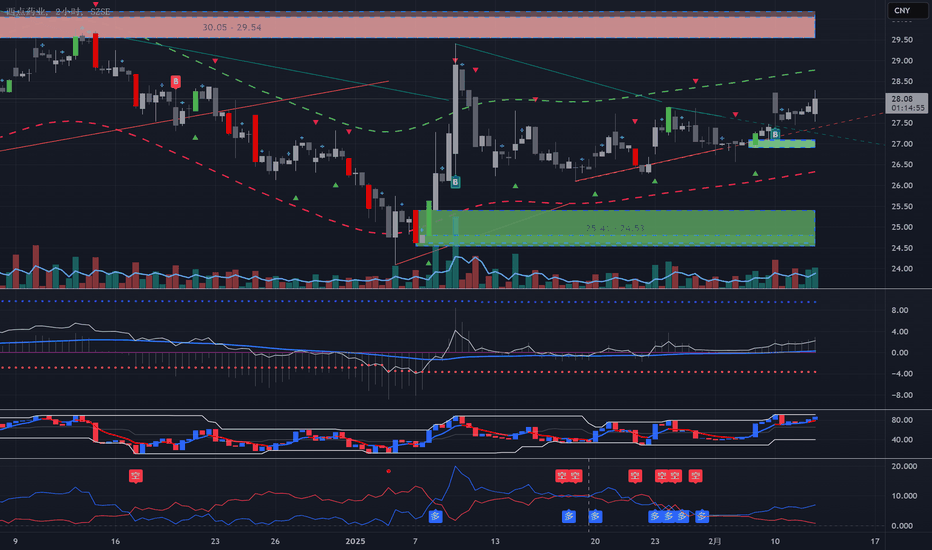This screenshot has height=550, width=932.
Task: Click the 25.00 price axis label
Action: 902,227
